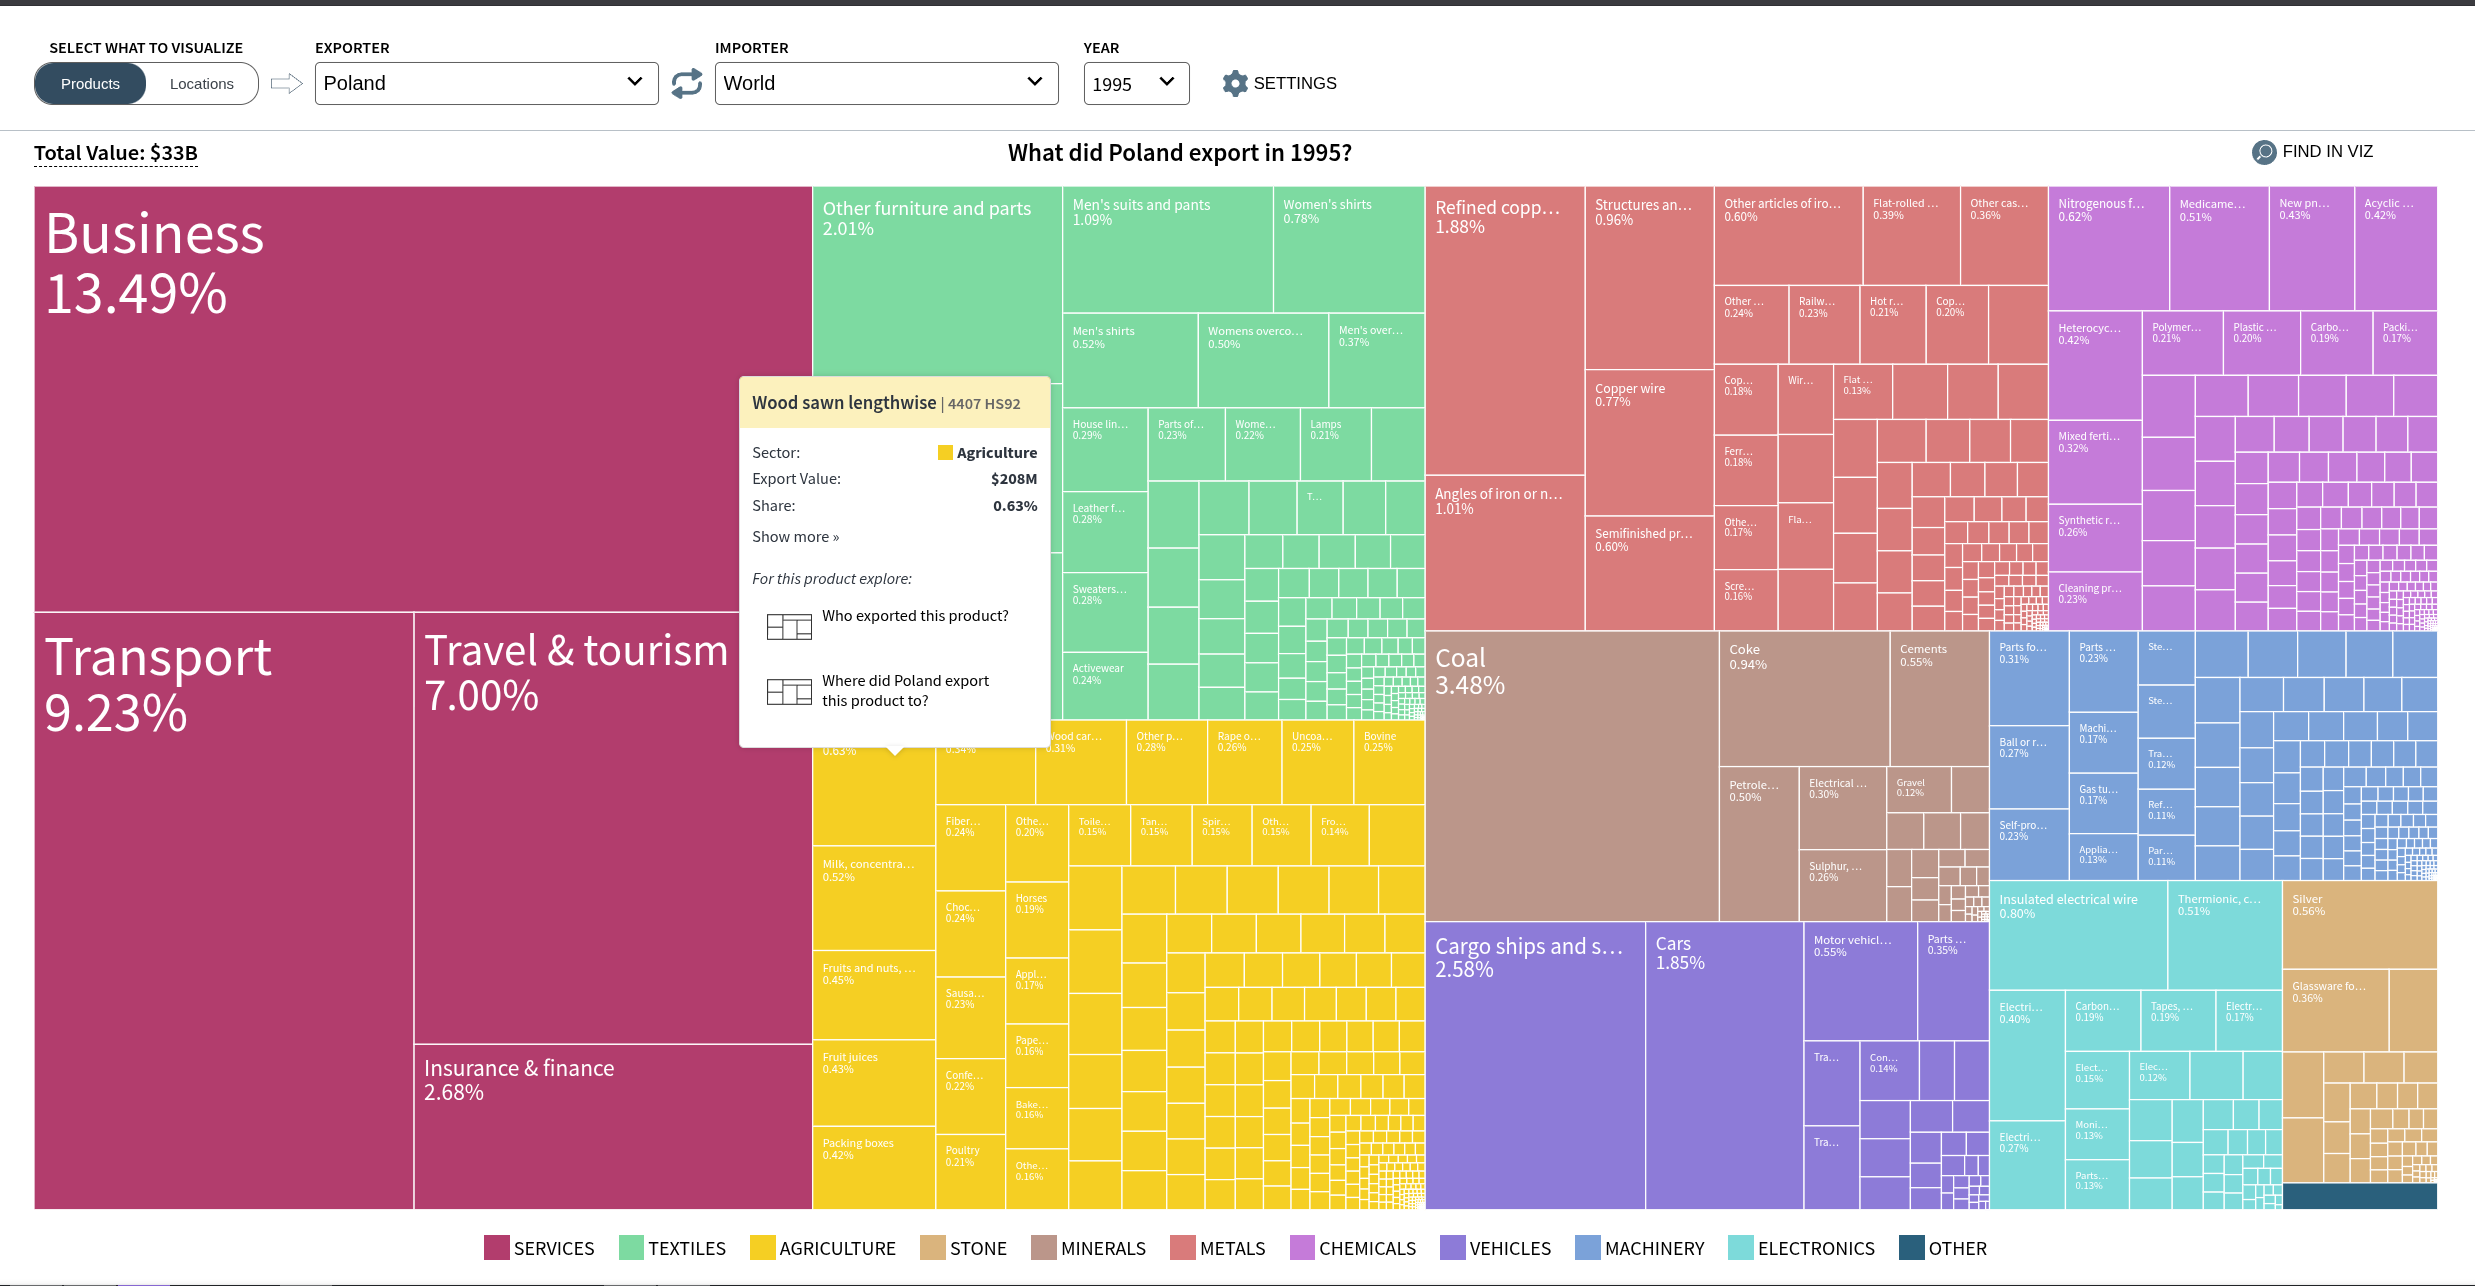Select the Angles of iron 1.01% tile
Viewport: 2475px width, 1286px height.
tap(1505, 552)
